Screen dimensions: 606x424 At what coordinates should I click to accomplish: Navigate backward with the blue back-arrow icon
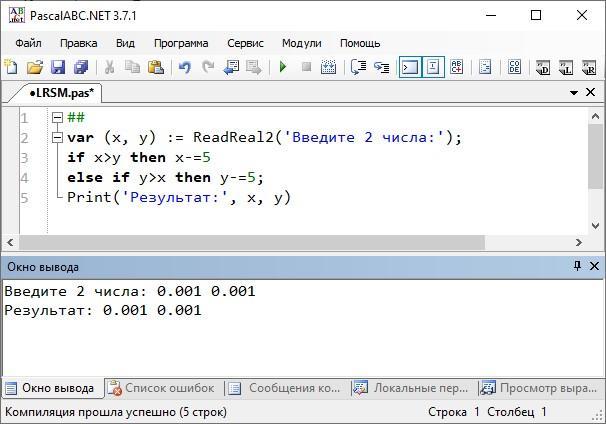[x=232, y=67]
